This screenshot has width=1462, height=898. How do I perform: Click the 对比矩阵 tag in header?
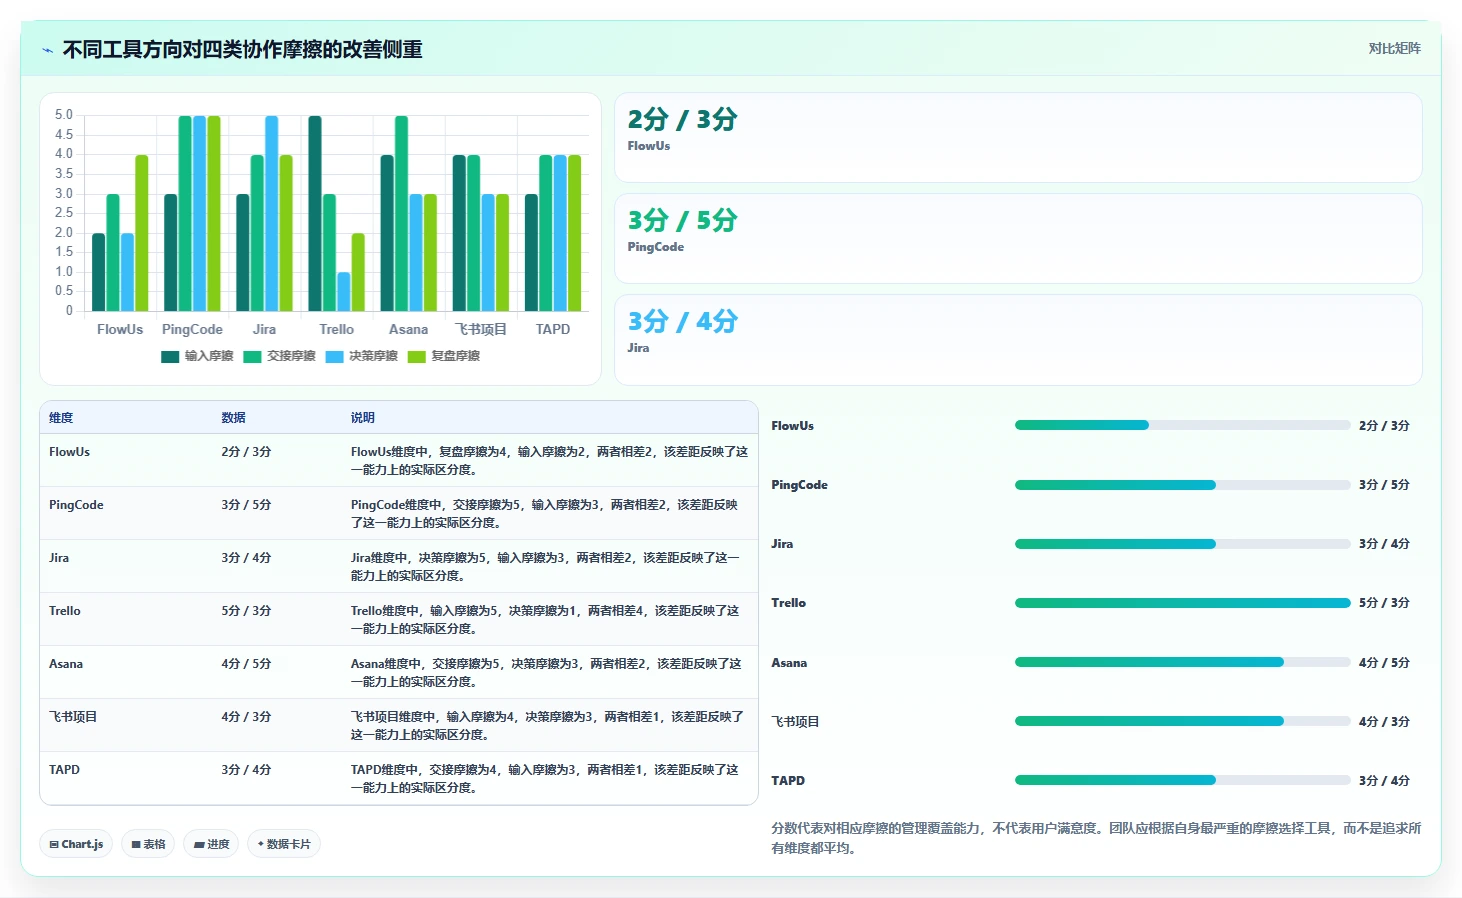pyautogui.click(x=1394, y=48)
